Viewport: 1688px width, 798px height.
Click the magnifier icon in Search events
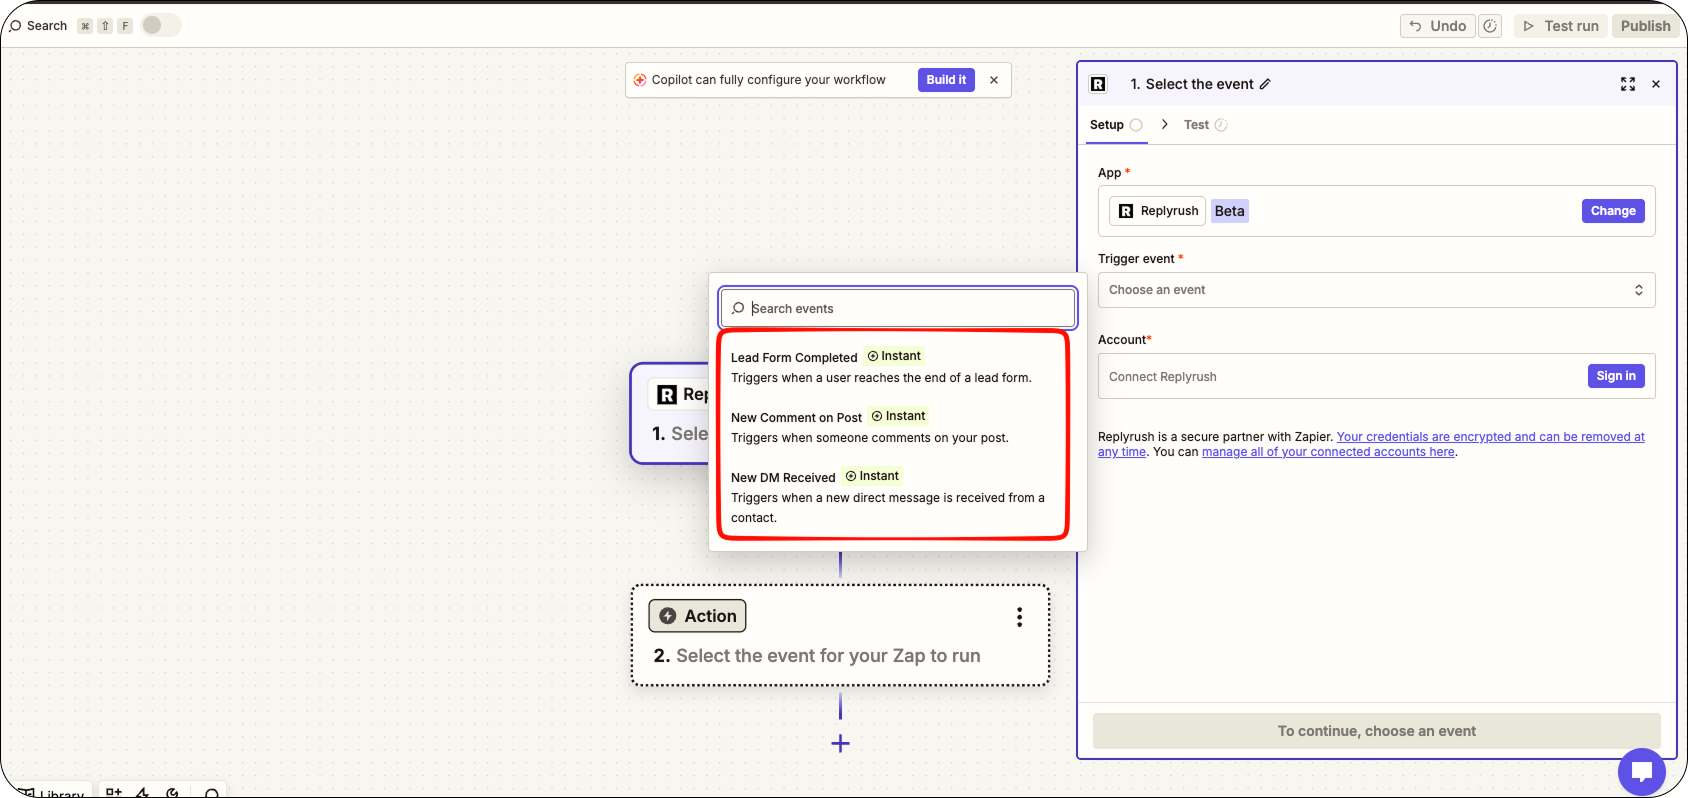[x=738, y=308]
